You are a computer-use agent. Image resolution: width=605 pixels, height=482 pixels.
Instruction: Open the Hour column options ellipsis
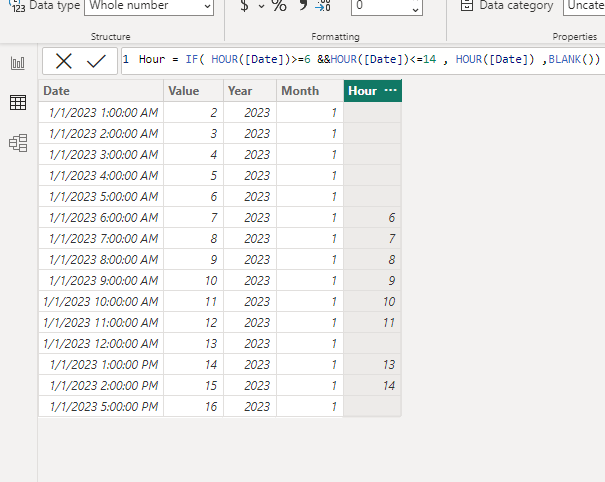[390, 90]
